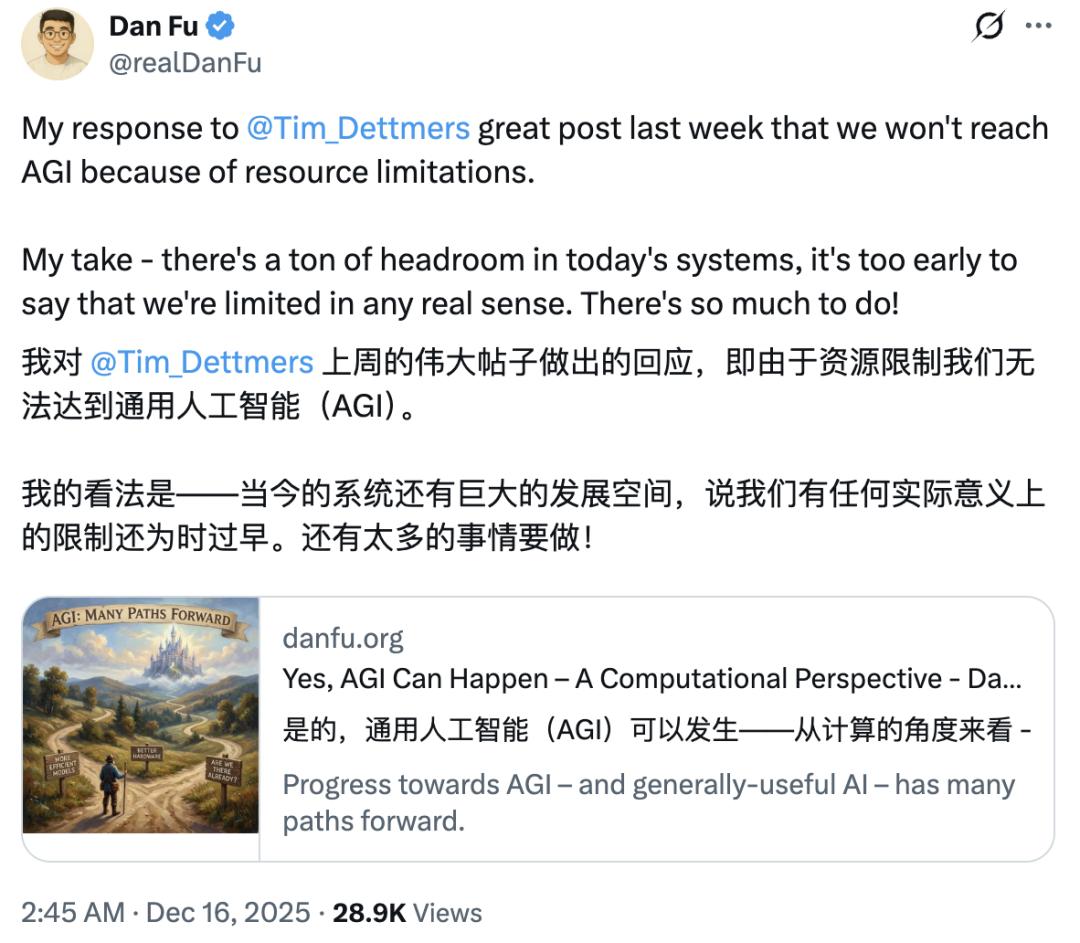Click the Chinese translated article title
Screen dimensions: 1080x943
(657, 731)
